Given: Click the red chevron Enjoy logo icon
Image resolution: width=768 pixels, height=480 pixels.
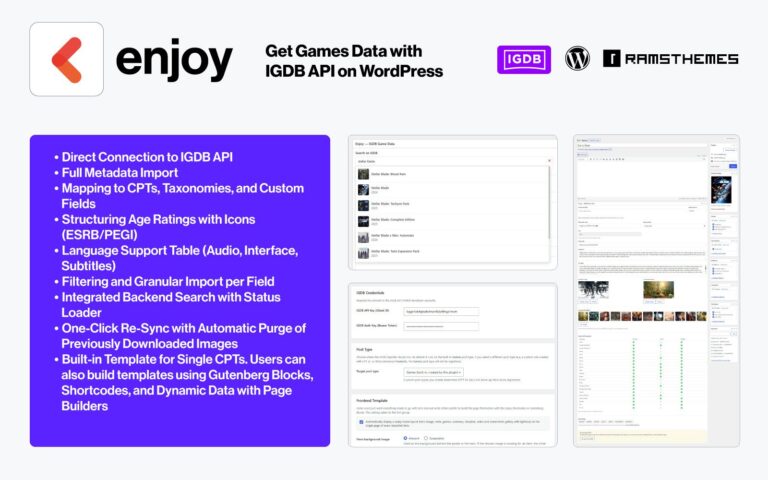Looking at the screenshot, I should pos(67,59).
